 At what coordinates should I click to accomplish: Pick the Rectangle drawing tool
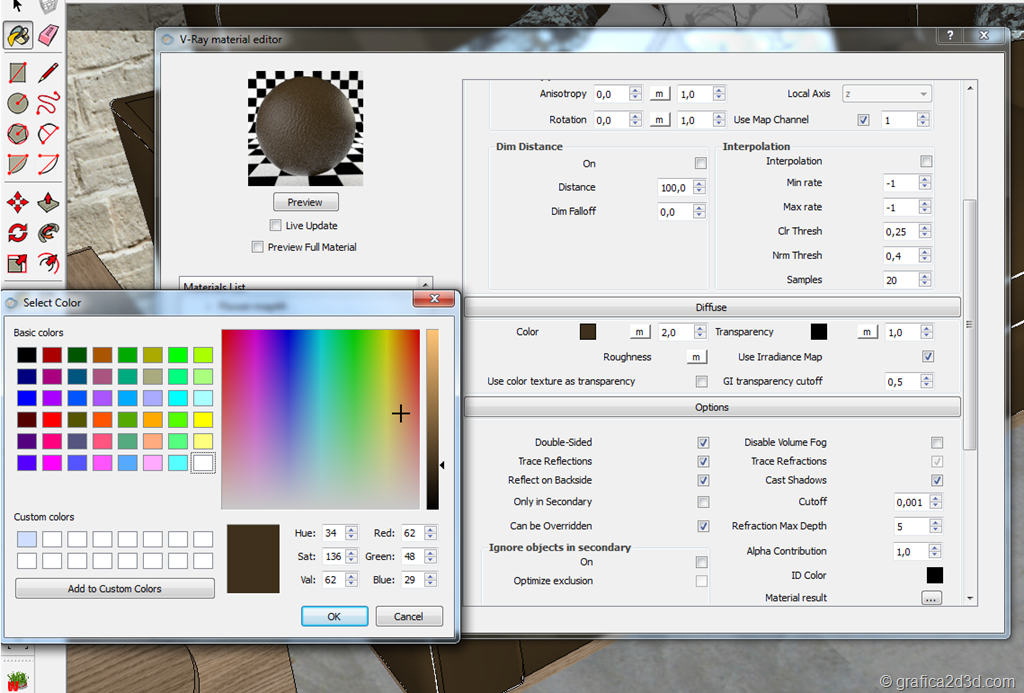17,73
